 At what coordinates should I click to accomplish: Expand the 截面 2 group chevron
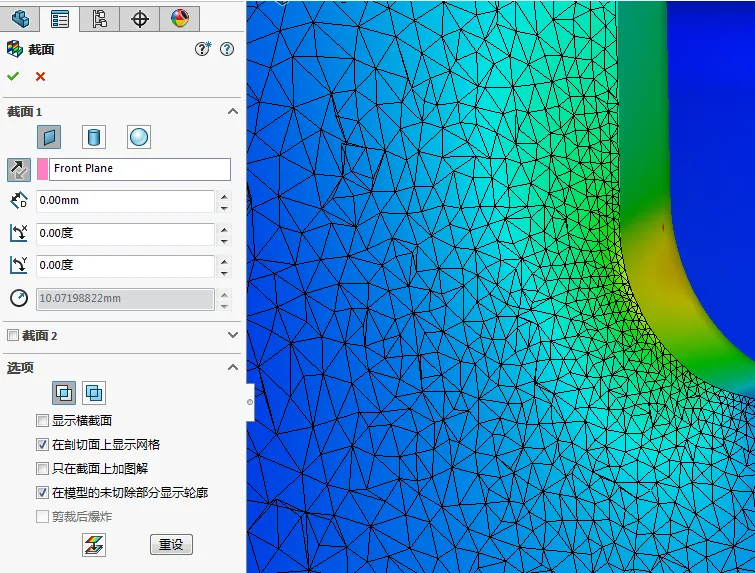[233, 335]
